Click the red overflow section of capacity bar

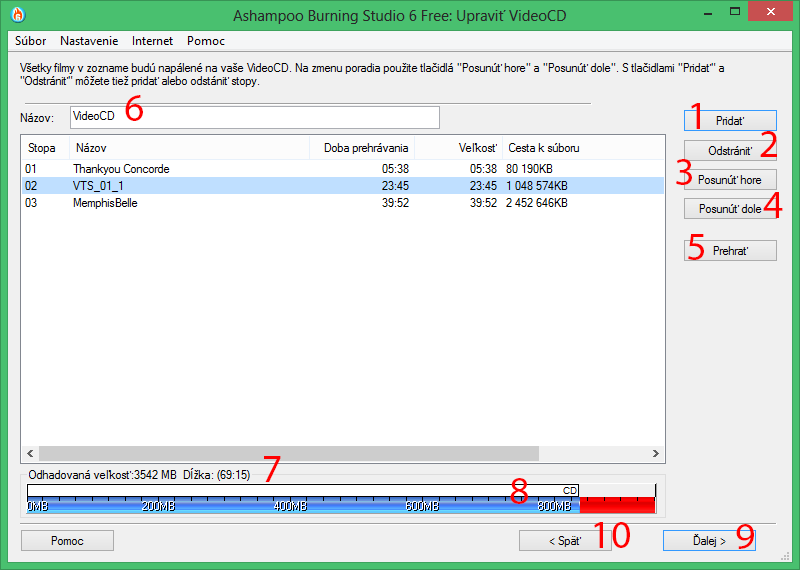pyautogui.click(x=617, y=505)
